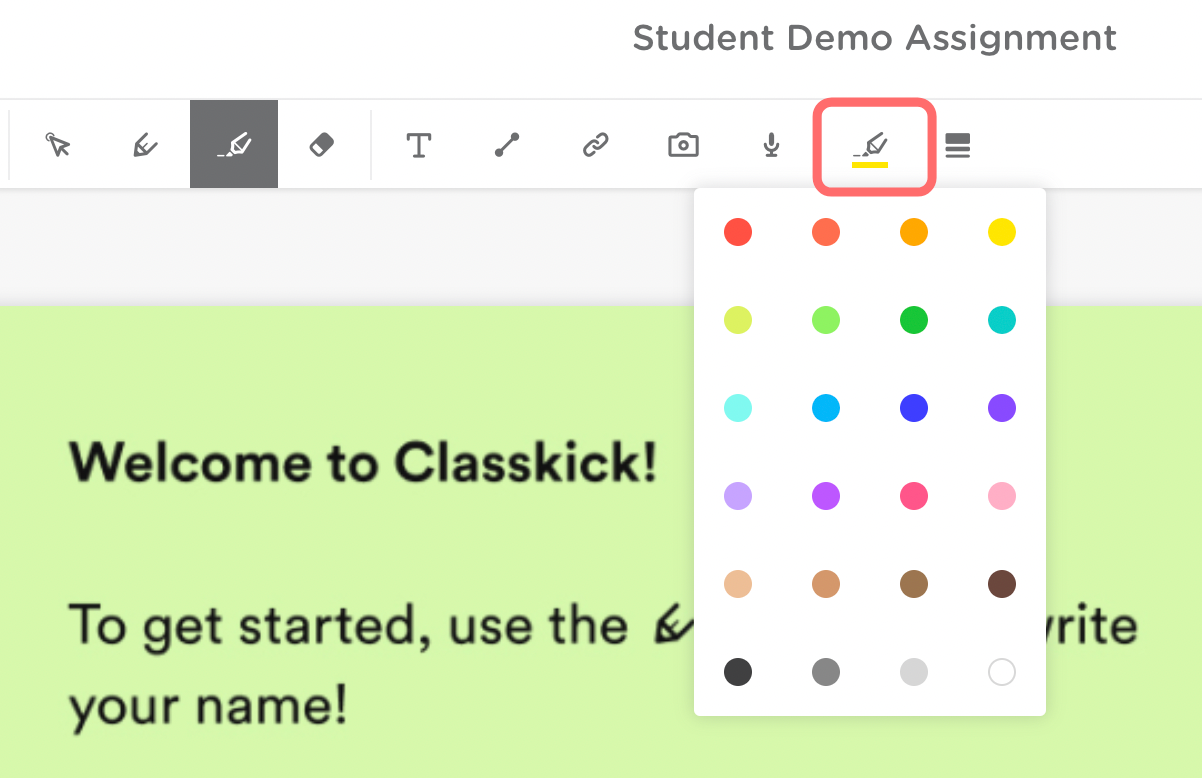This screenshot has height=778, width=1202.
Task: Select the eraser tool
Action: point(321,145)
